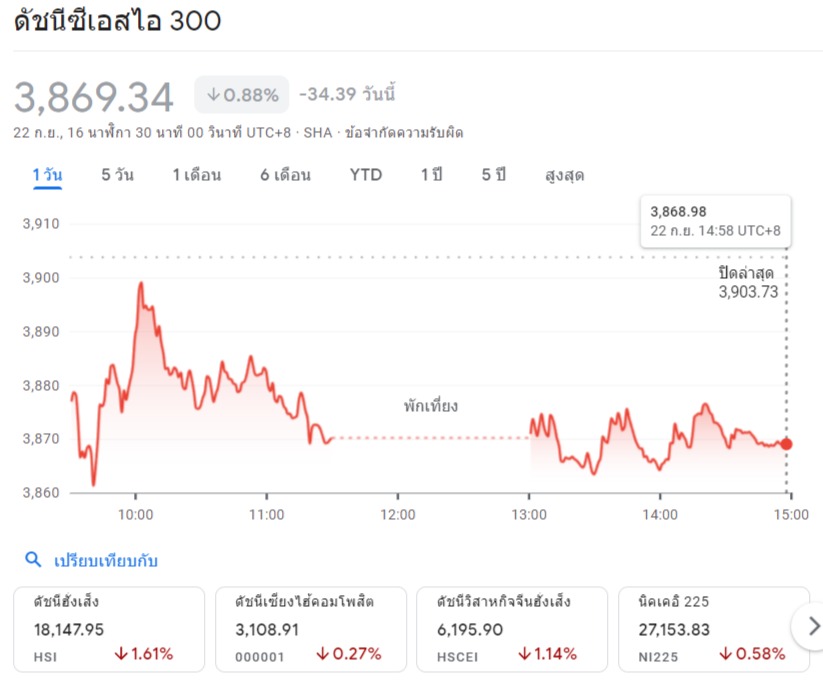Screen dimensions: 823x680
Task: Click the magnifier icon beside เปรียบเทียบกับ
Action: tap(33, 560)
